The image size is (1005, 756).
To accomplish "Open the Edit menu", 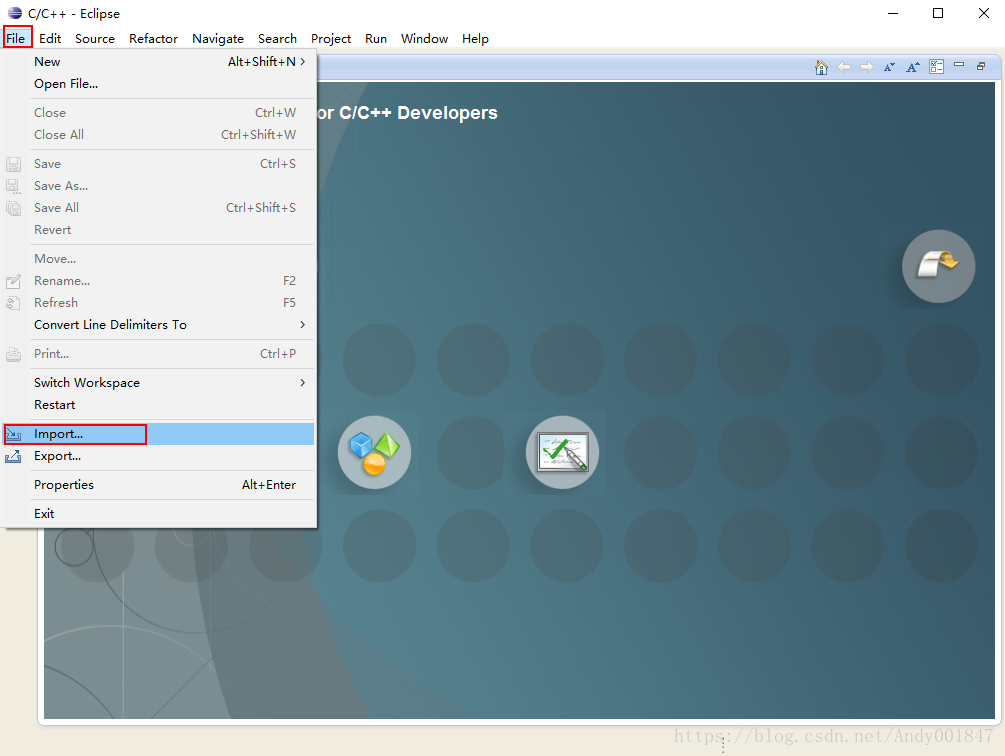I will click(50, 38).
